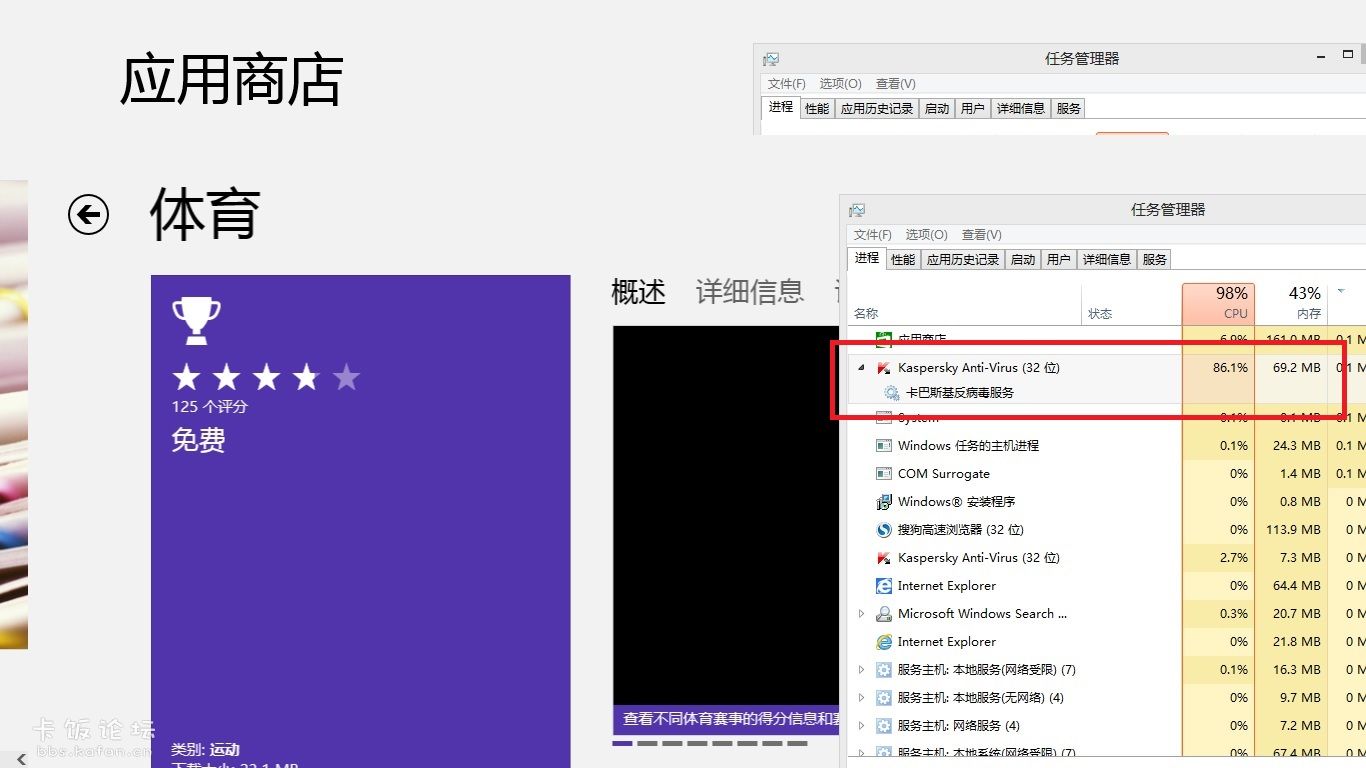The height and width of the screenshot is (768, 1366).
Task: Open 应用历史记录 tab in the lower Task Manager
Action: click(x=963, y=260)
